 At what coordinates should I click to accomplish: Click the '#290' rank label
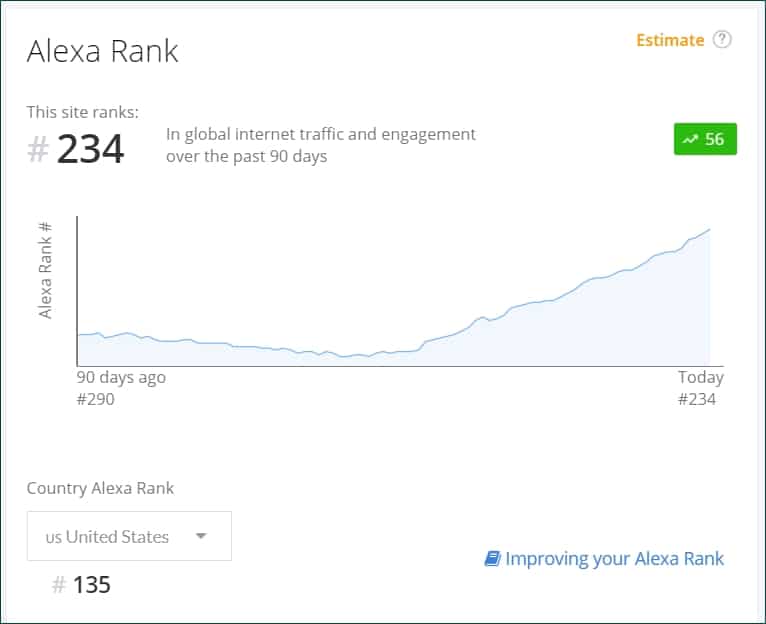(x=95, y=399)
